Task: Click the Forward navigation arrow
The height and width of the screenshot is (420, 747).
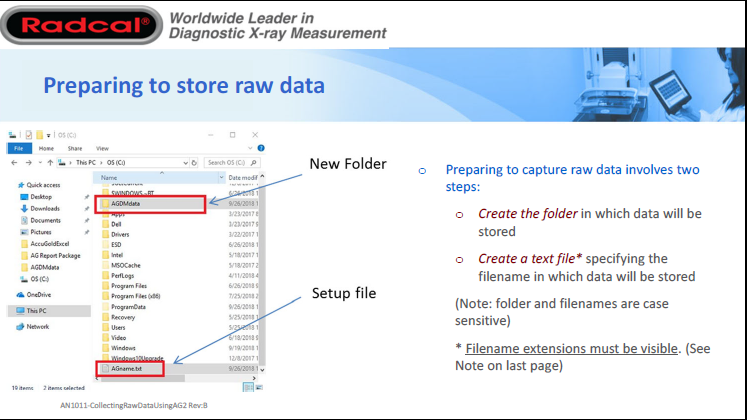Action: pos(29,163)
